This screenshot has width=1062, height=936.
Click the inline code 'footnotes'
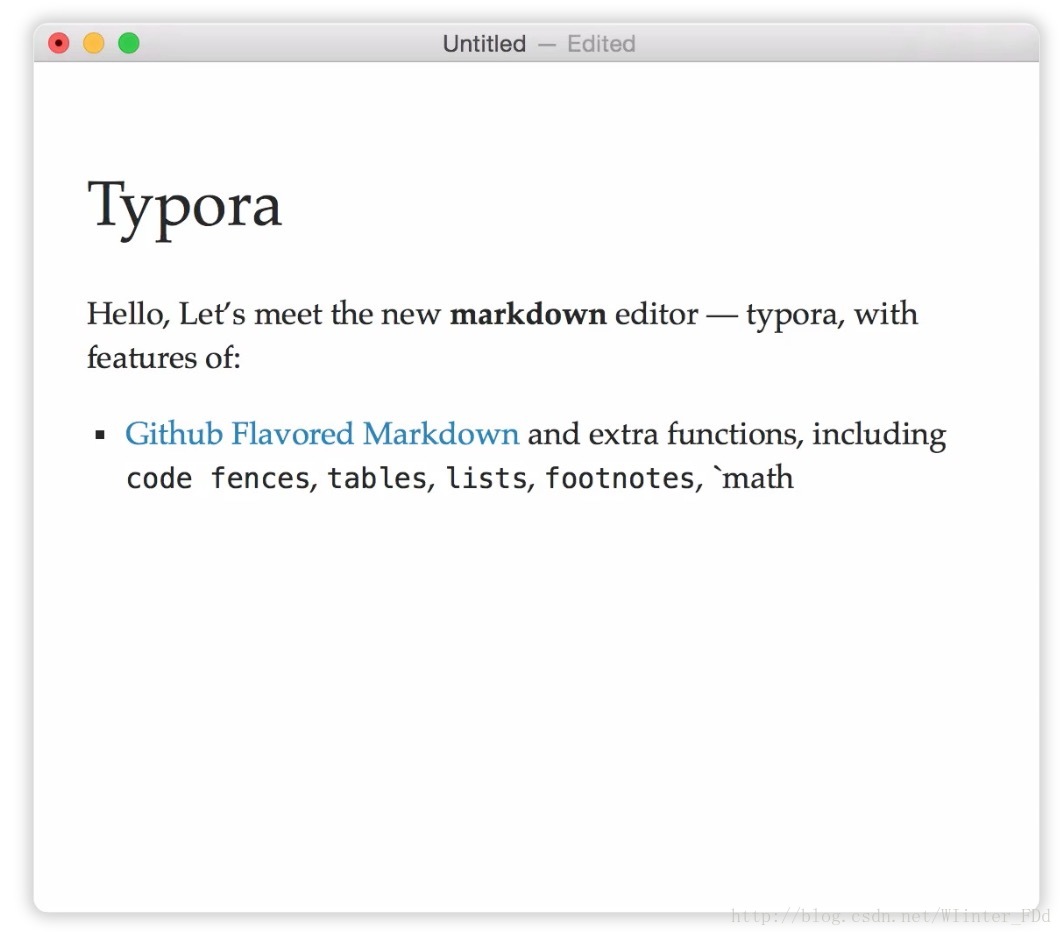620,478
